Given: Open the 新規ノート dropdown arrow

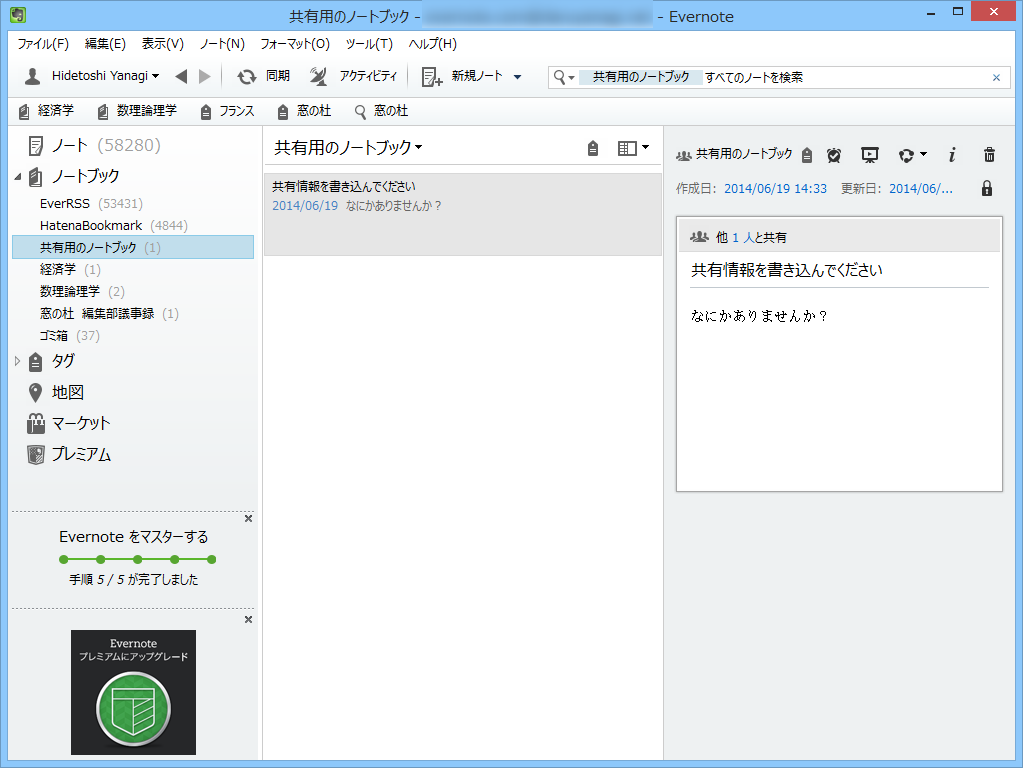Looking at the screenshot, I should coord(516,76).
